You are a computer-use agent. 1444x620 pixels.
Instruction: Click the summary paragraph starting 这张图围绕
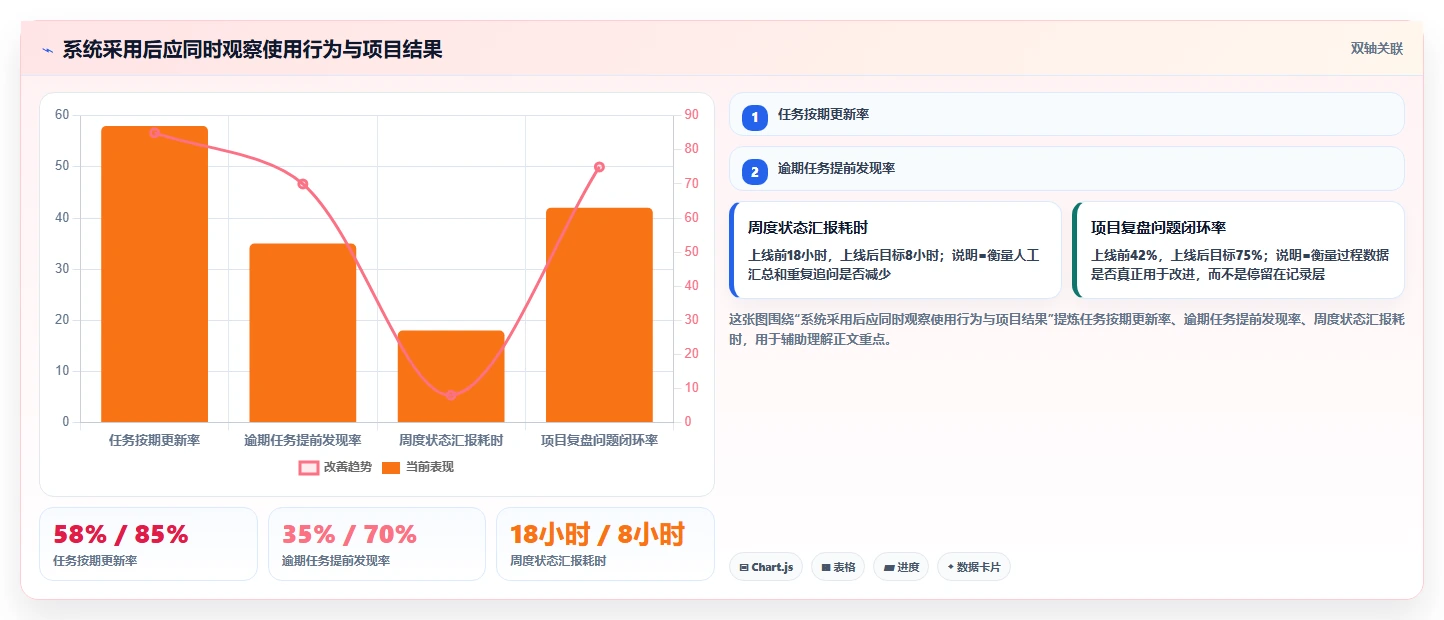point(1067,329)
